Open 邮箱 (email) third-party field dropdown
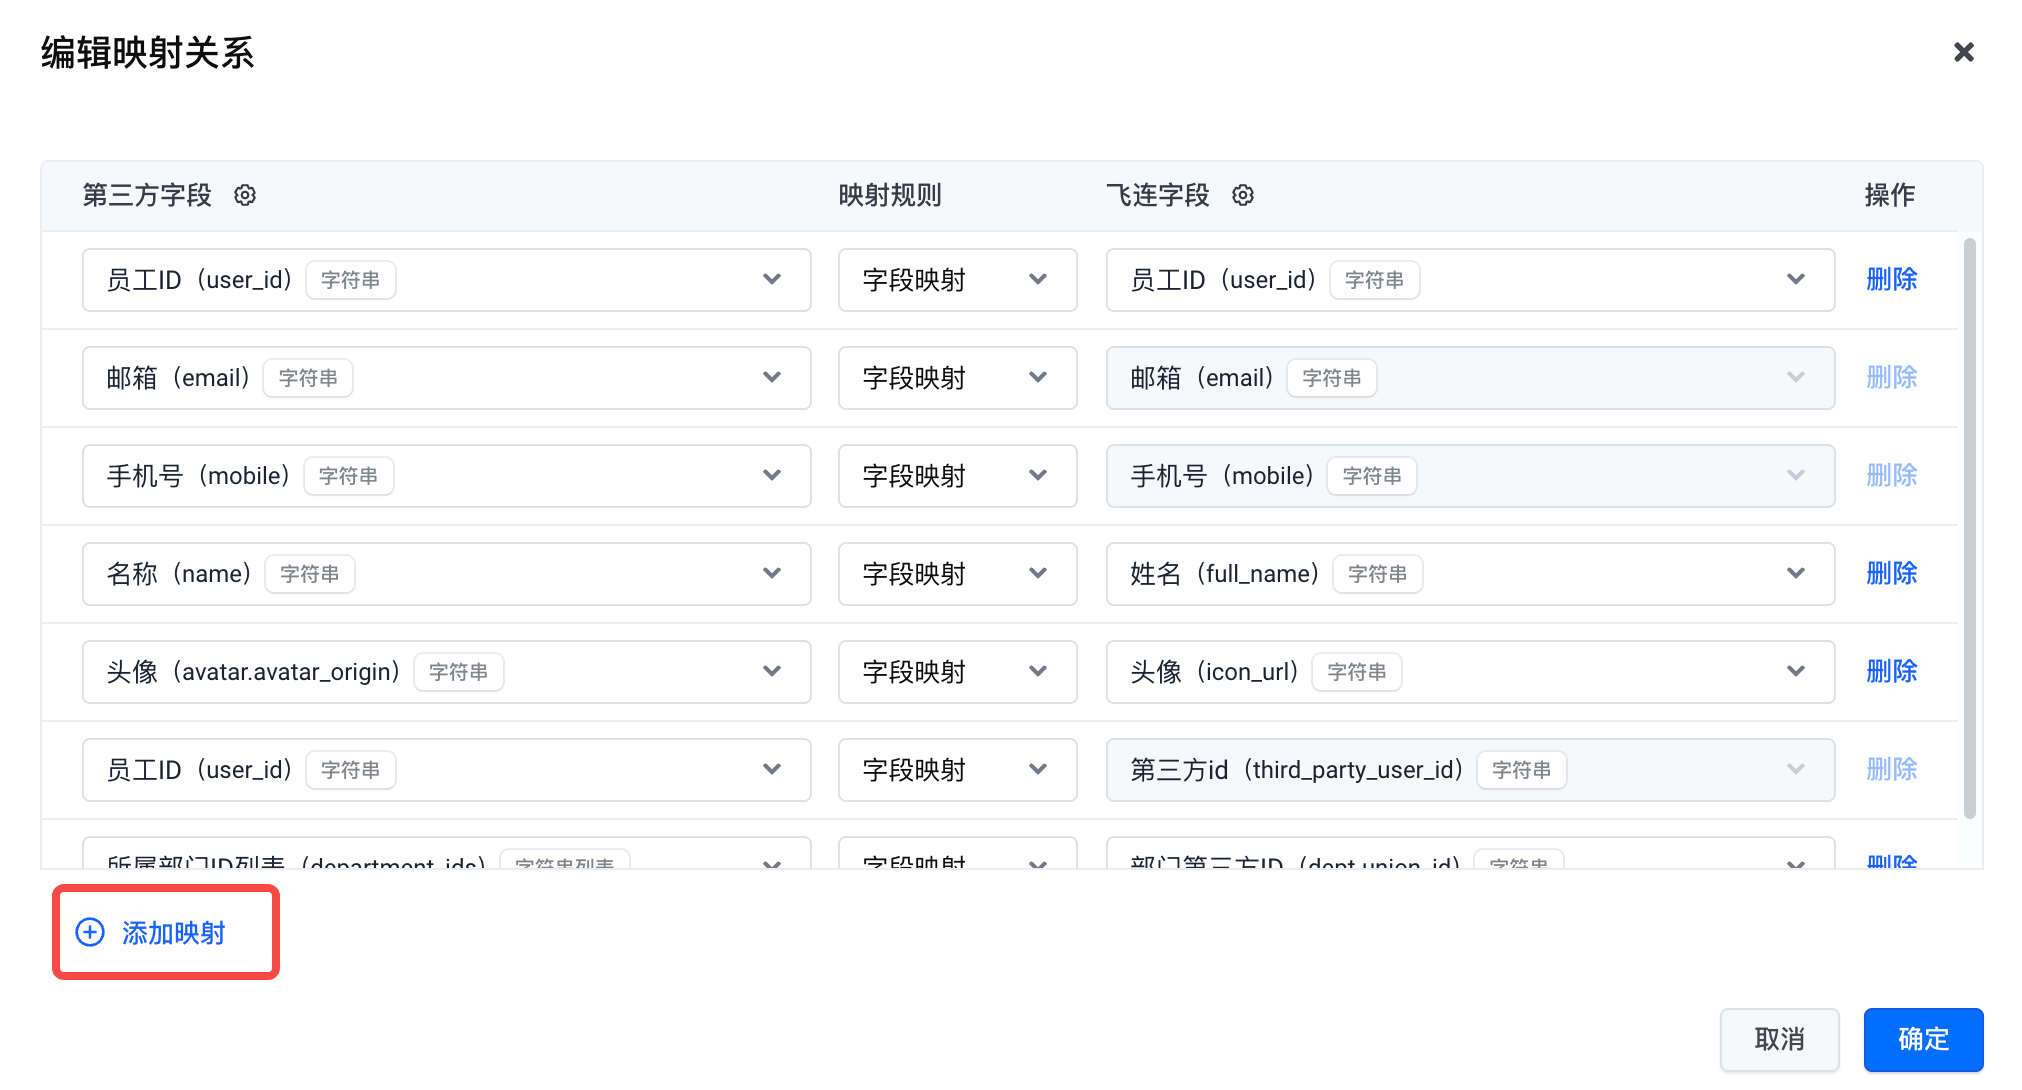This screenshot has width=2022, height=1090. click(446, 378)
